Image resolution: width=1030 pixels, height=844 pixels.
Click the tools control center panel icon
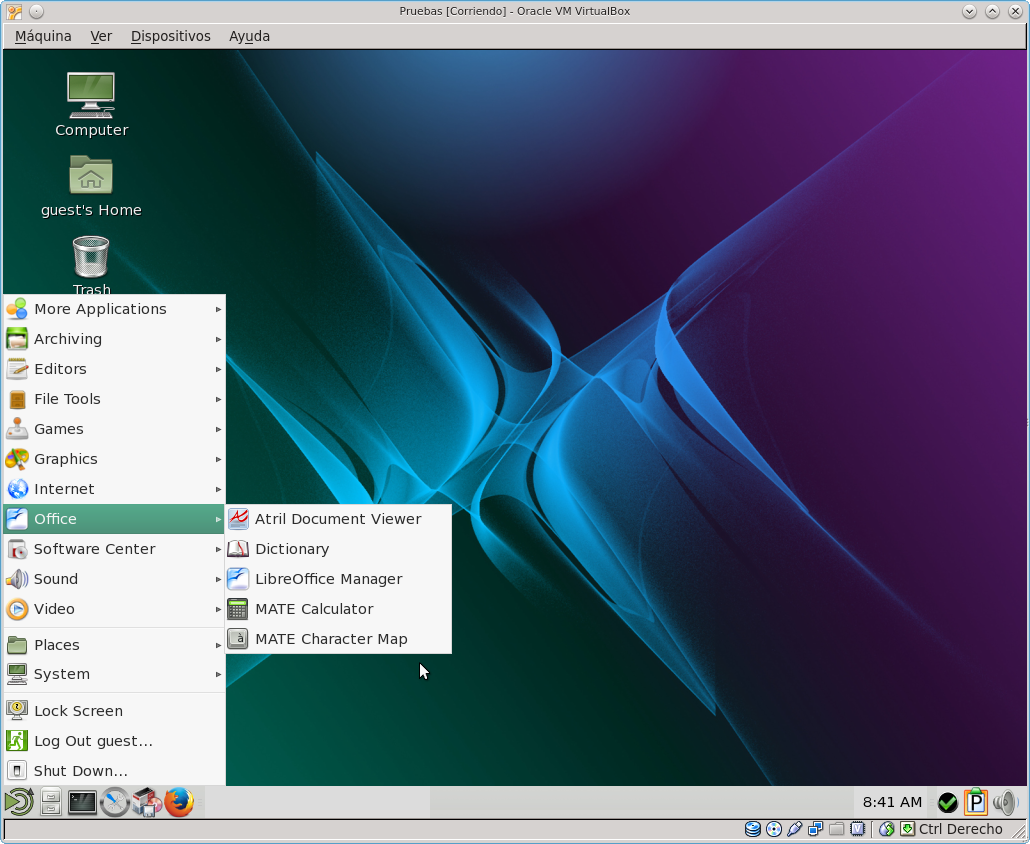pos(115,802)
